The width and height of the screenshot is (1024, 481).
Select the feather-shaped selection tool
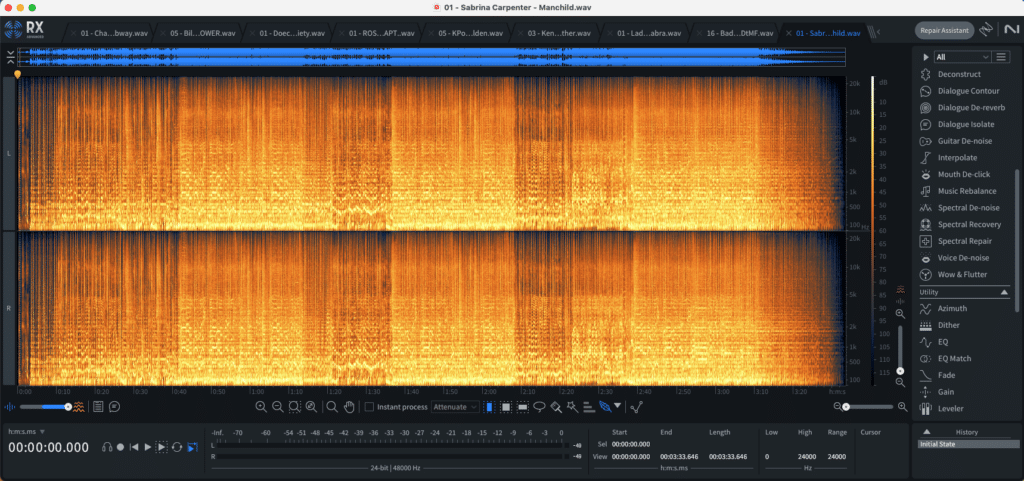[x=605, y=407]
